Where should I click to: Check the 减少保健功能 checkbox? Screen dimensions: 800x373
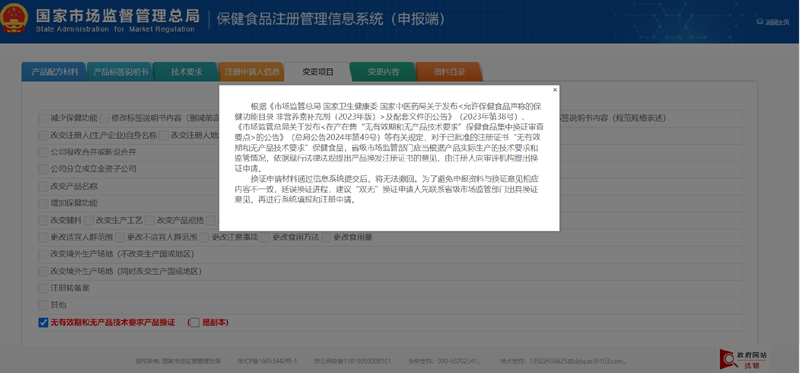[43, 118]
